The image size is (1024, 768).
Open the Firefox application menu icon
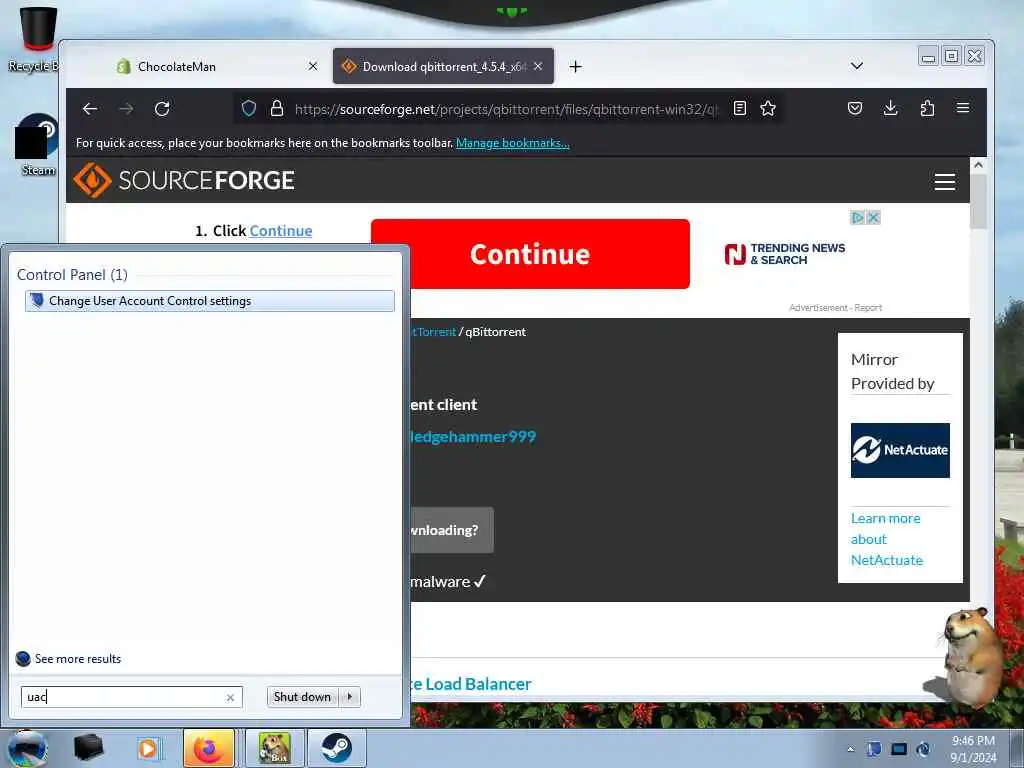tap(963, 108)
